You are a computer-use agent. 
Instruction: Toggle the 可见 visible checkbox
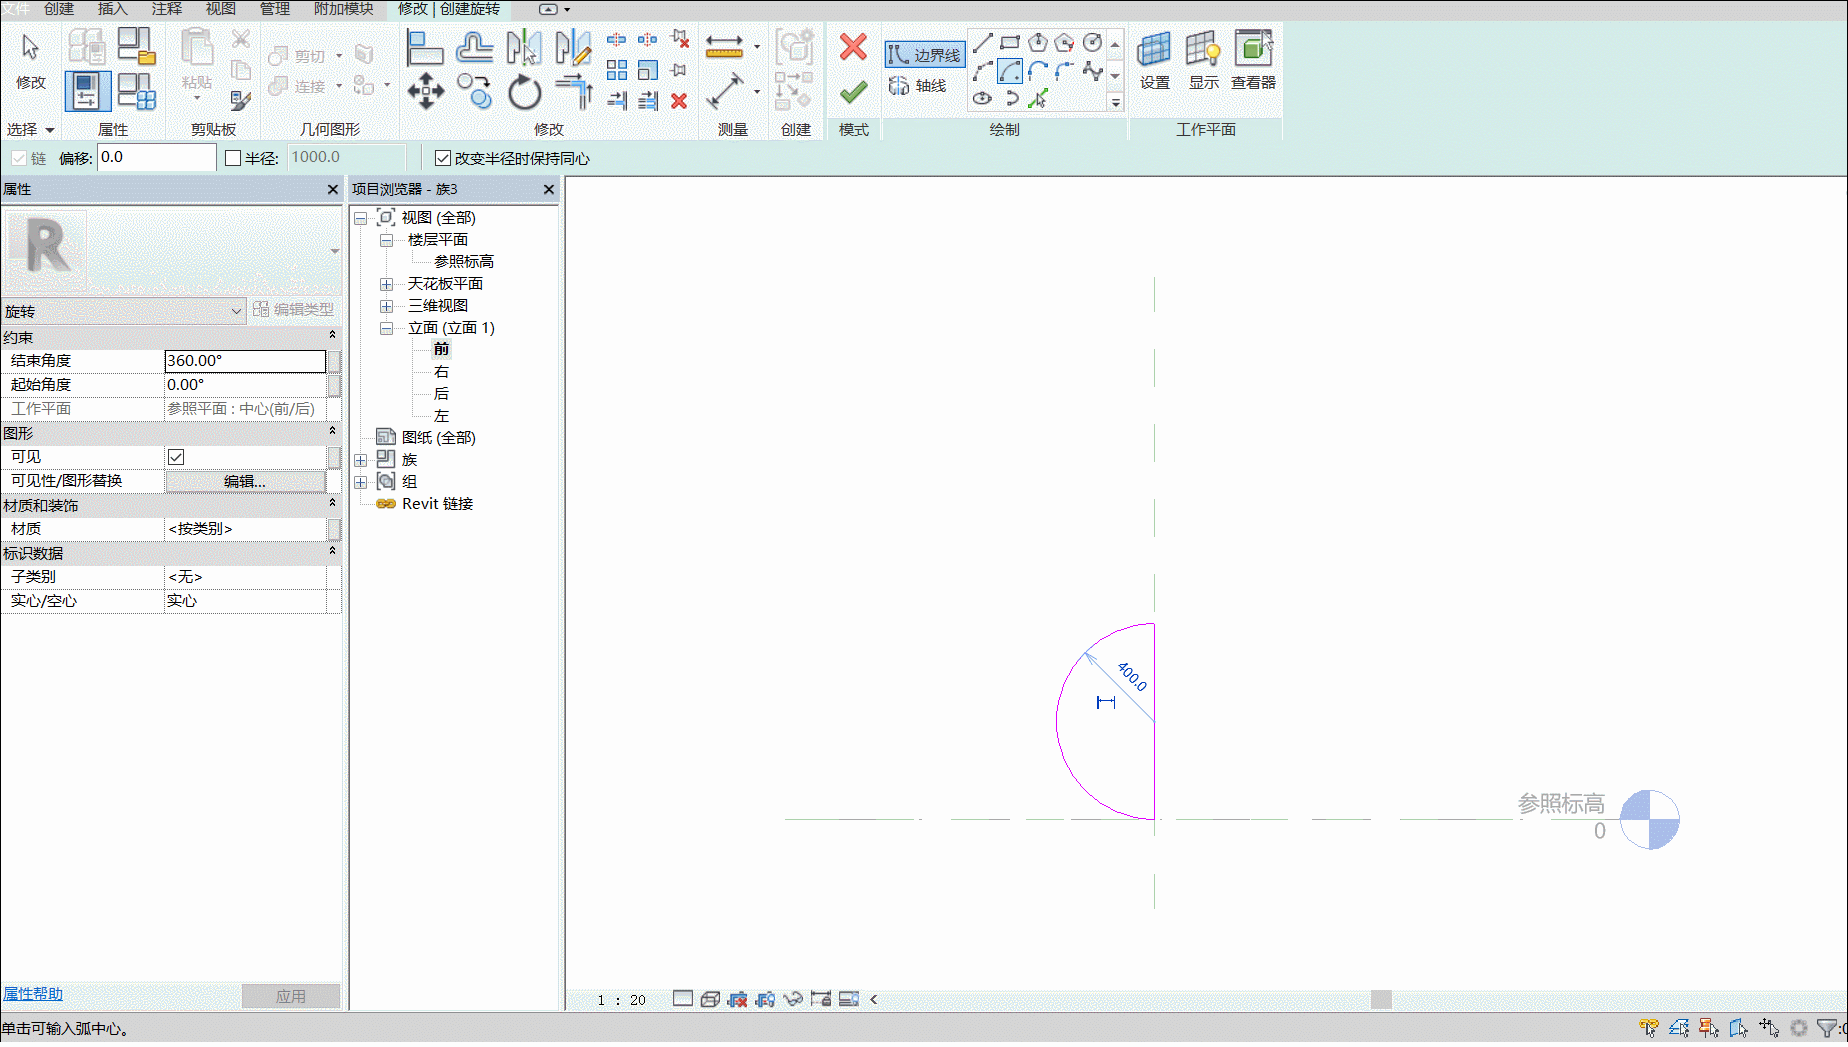click(176, 457)
